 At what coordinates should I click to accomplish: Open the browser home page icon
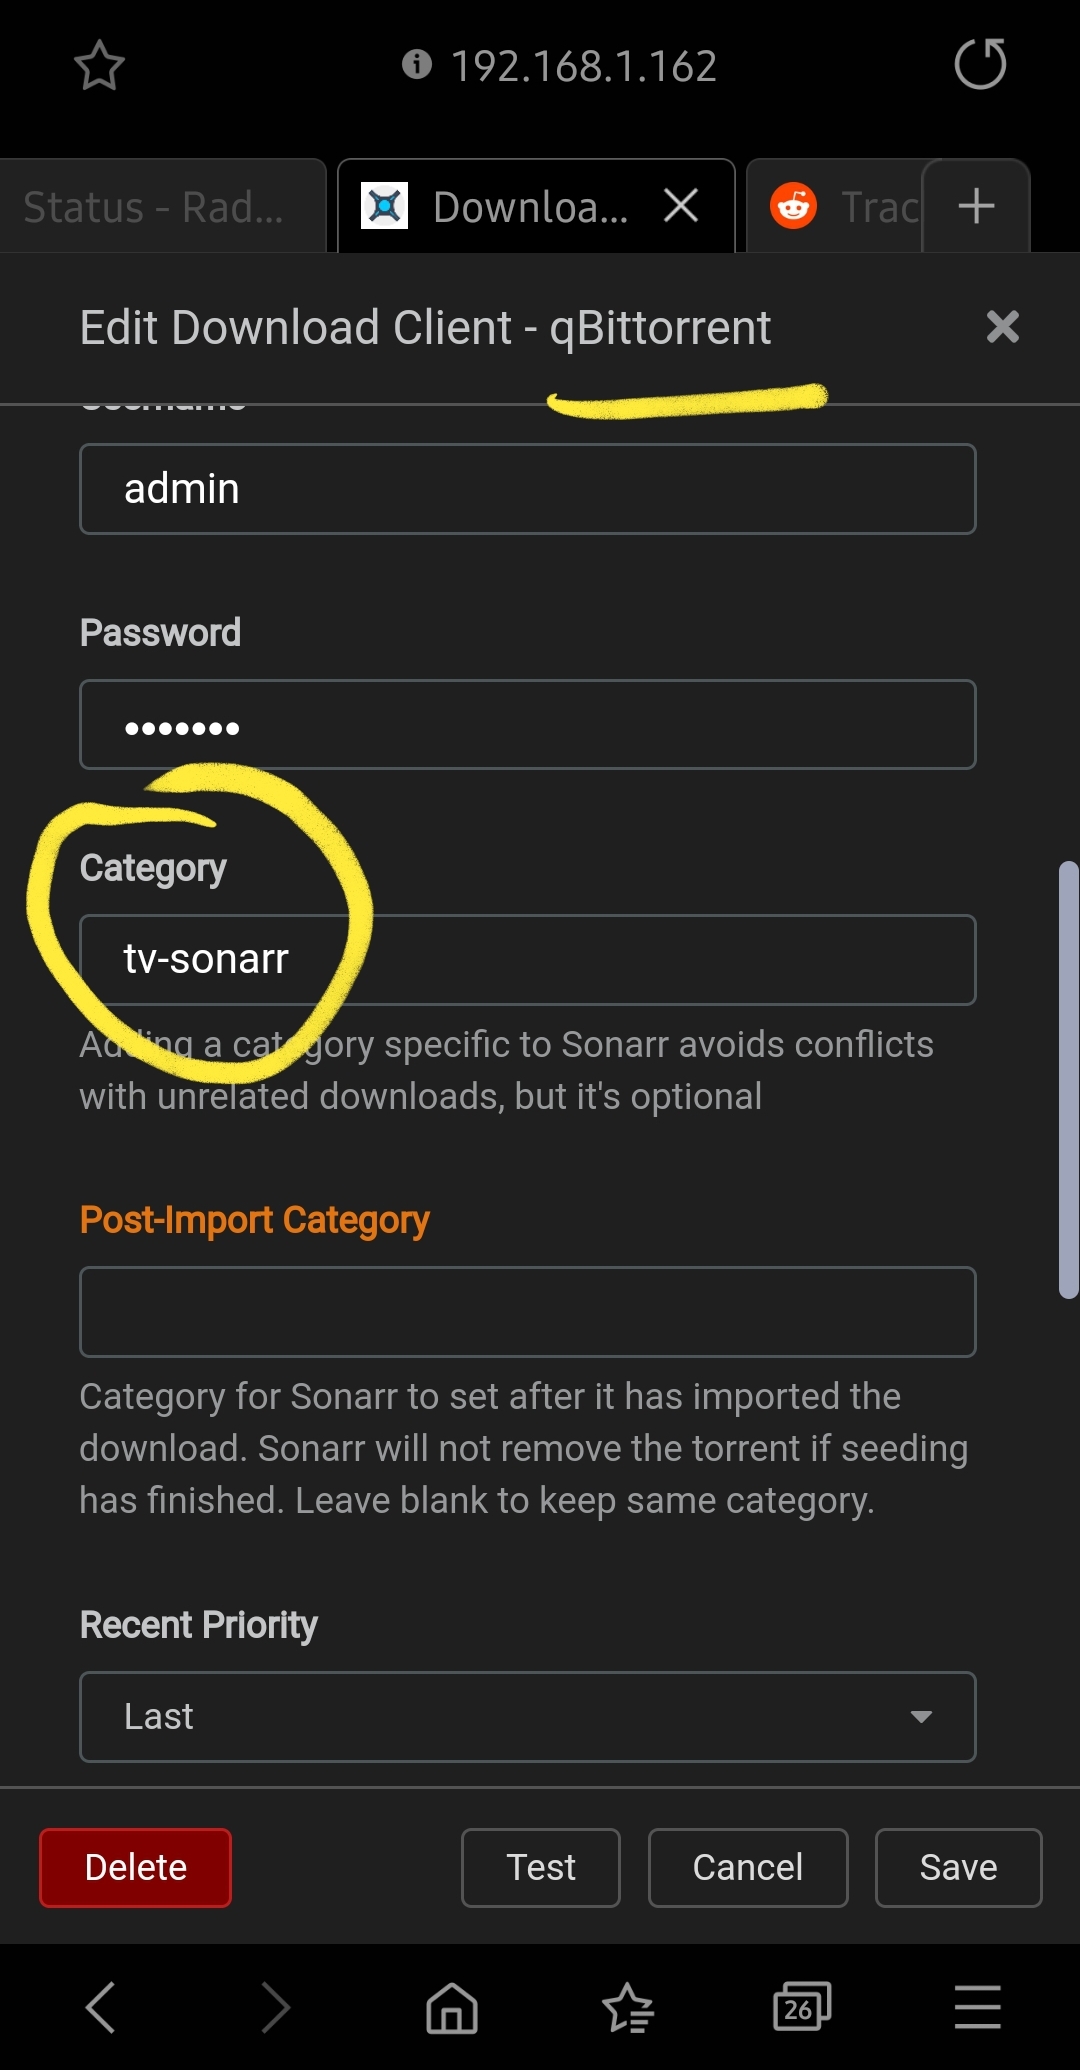452,2007
